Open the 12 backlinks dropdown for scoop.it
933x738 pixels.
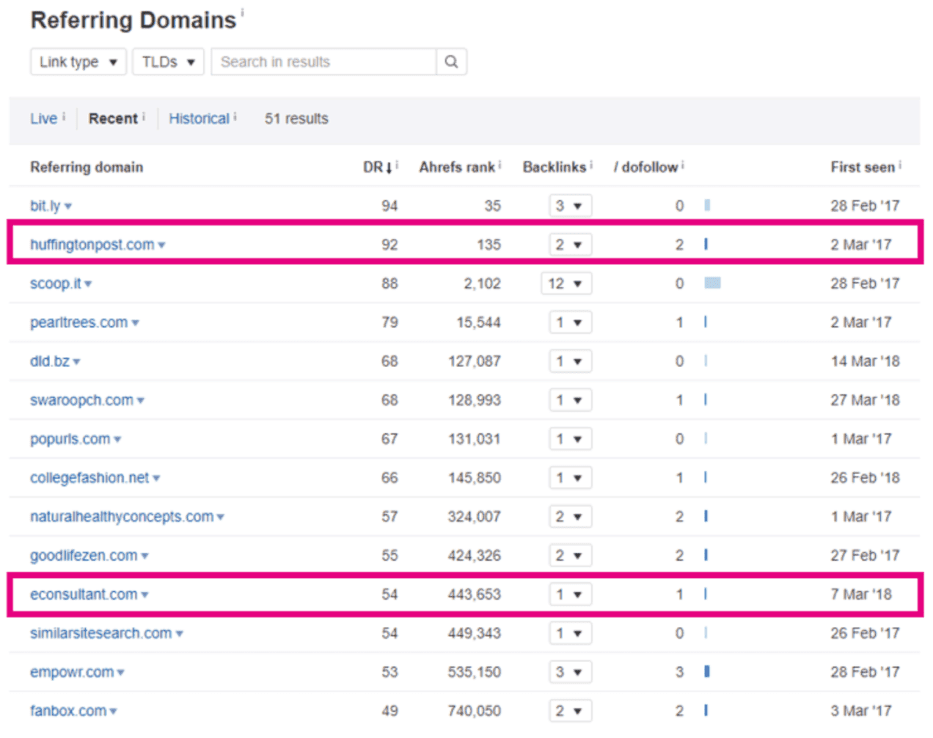coord(566,283)
